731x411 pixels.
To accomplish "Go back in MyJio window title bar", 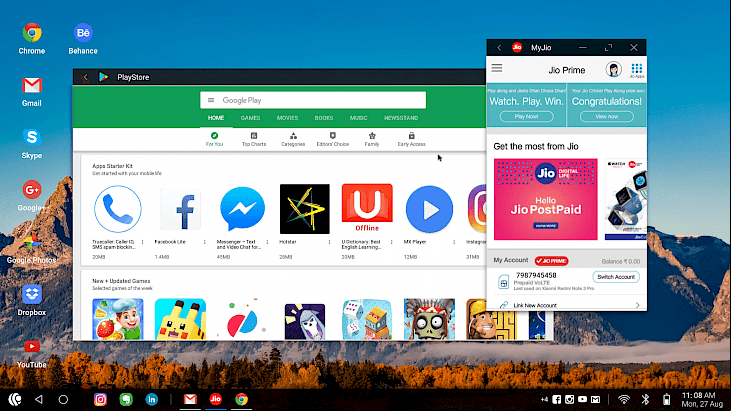I will pyautogui.click(x=499, y=48).
